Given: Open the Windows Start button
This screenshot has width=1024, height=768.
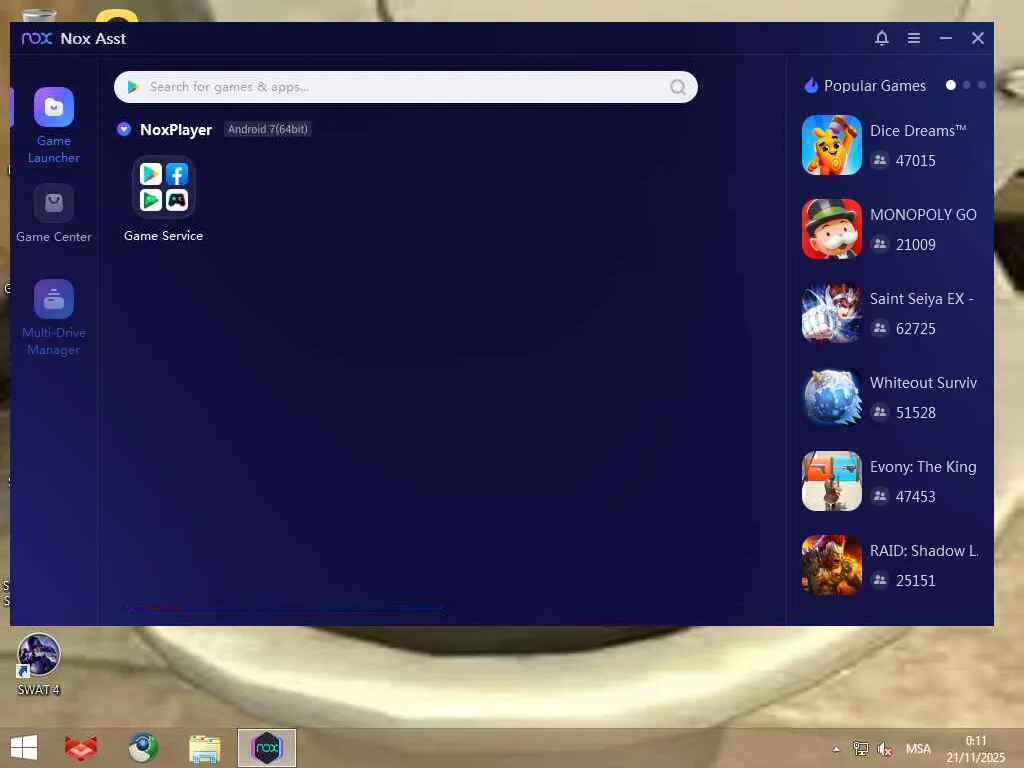Looking at the screenshot, I should [x=24, y=748].
